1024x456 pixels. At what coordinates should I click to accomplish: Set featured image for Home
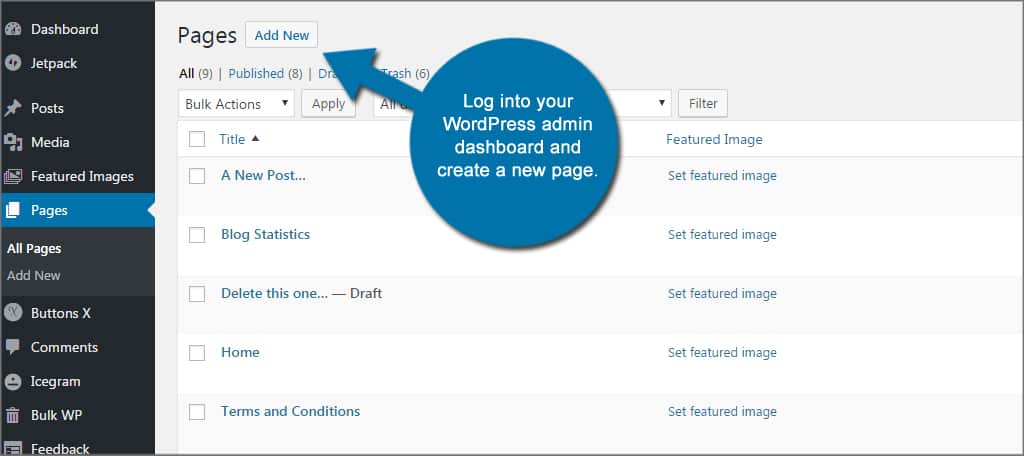(722, 353)
